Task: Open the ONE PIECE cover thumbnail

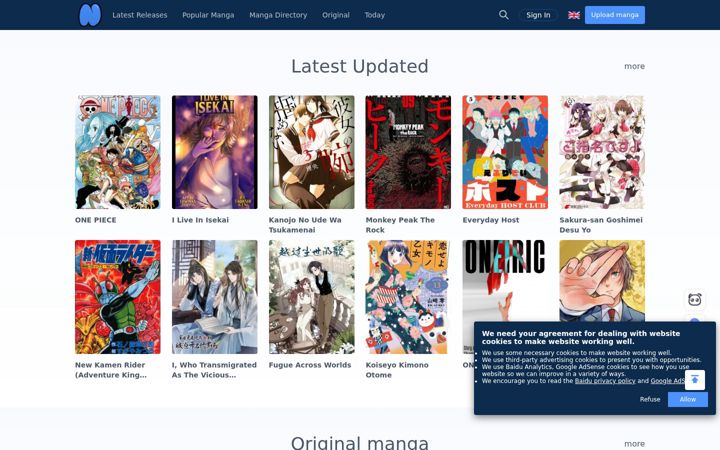Action: pos(118,152)
